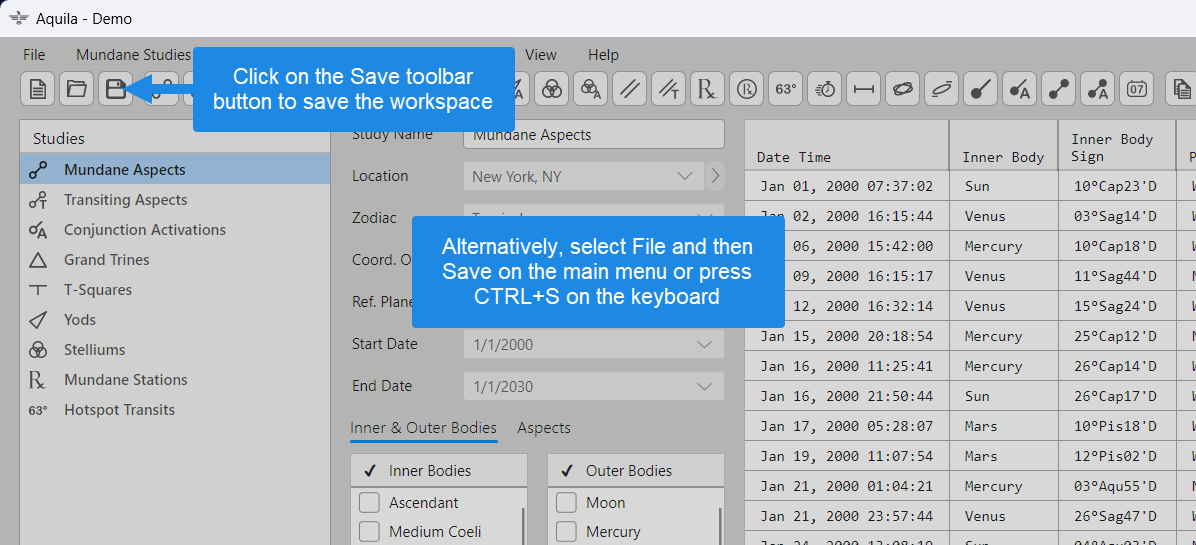1196x545 pixels.
Task: Open the Start Date dropdown
Action: pos(703,344)
